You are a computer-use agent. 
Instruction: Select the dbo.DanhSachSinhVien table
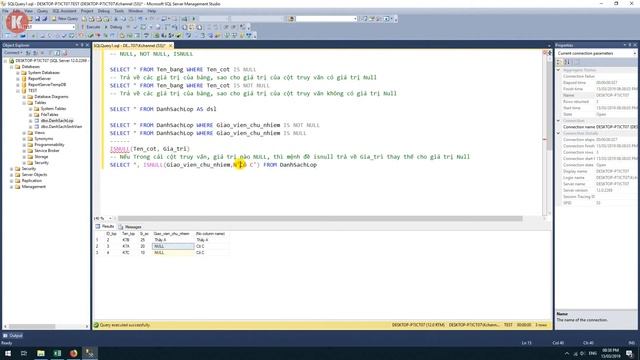point(61,127)
